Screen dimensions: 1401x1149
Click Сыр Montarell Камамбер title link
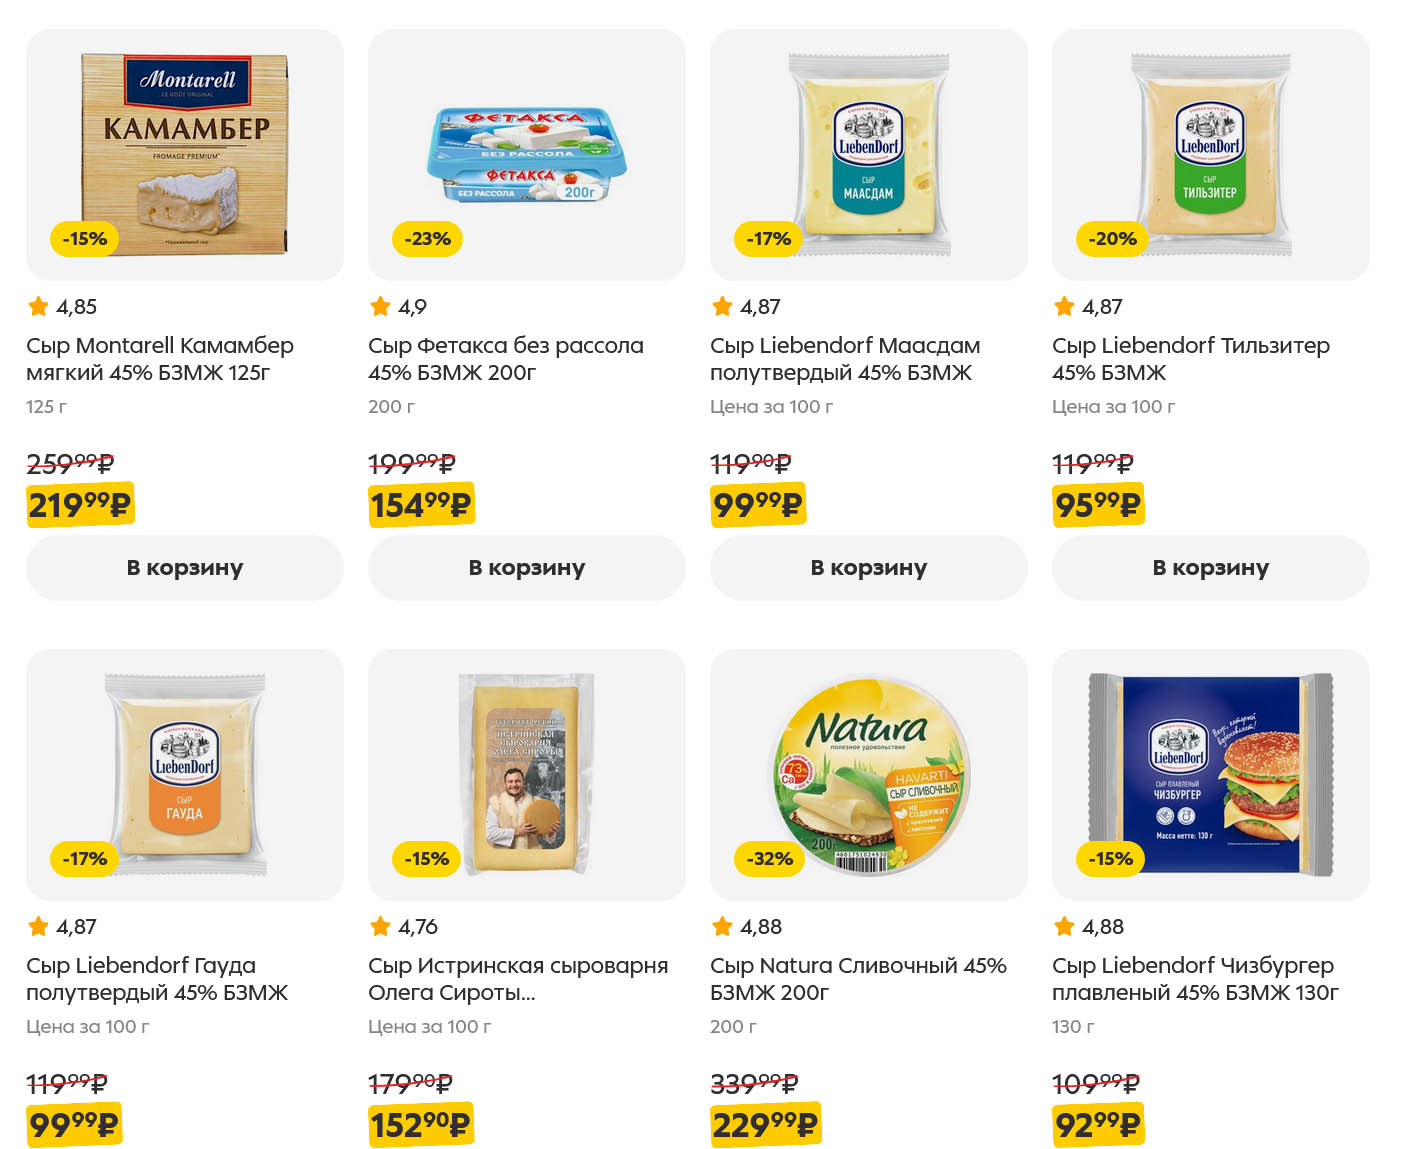[160, 359]
